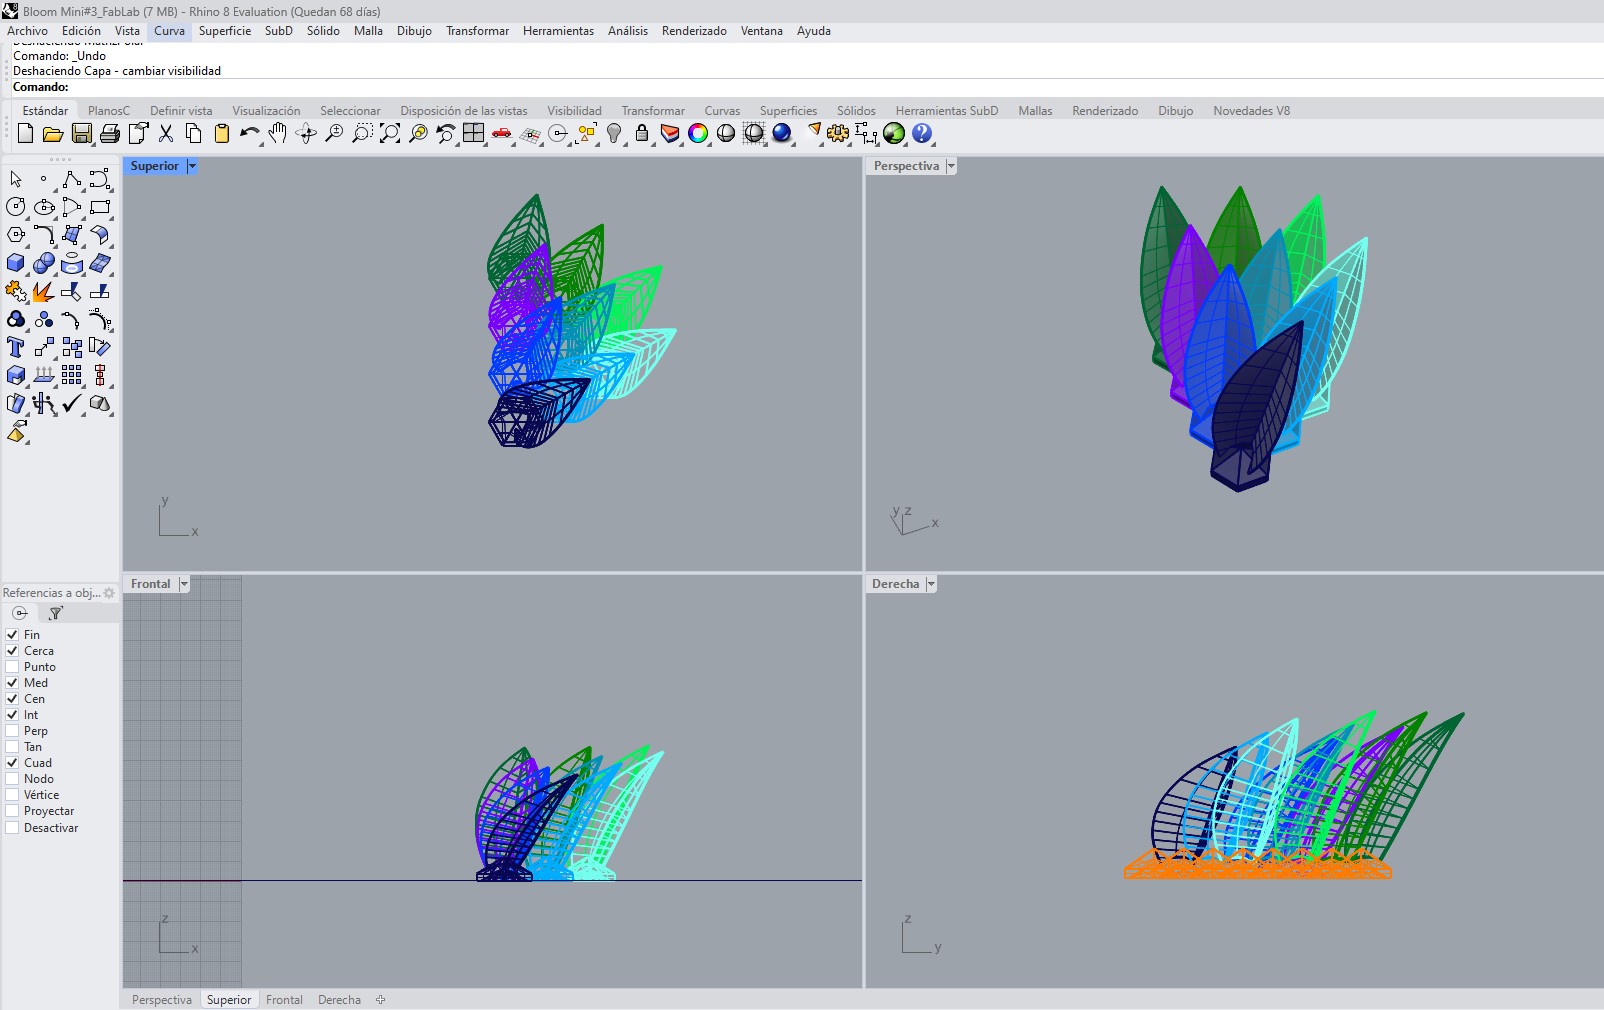Open the color wheel picker on the toolbar

click(x=697, y=133)
